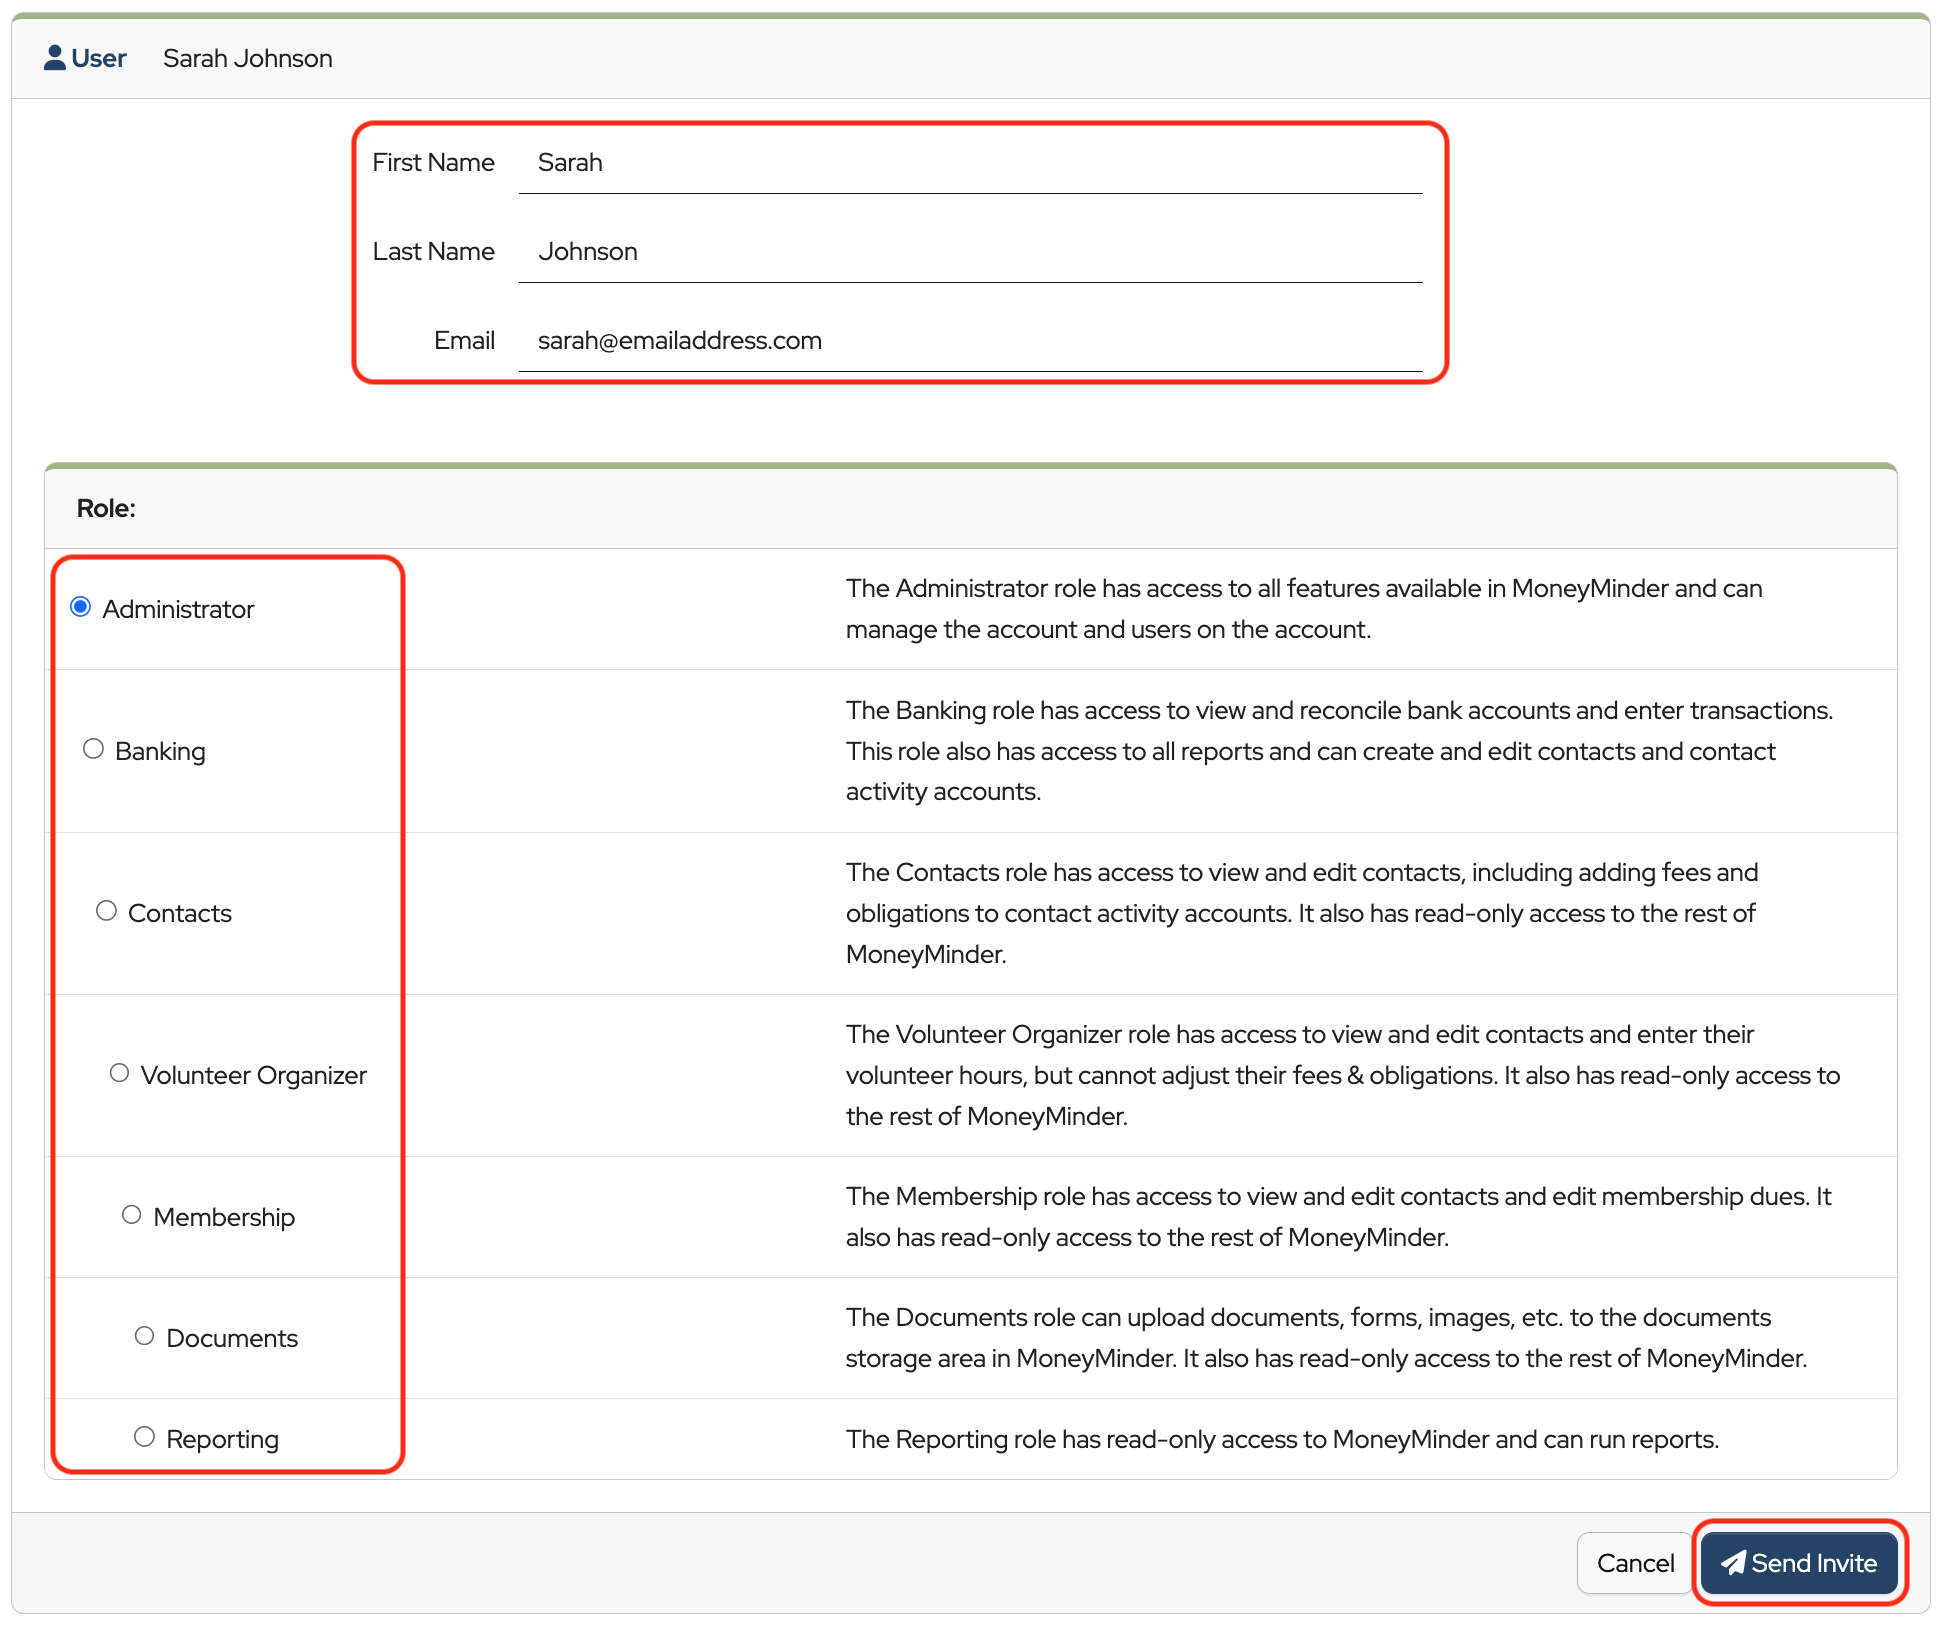Click the Reporting role description text
The width and height of the screenshot is (1944, 1626).
(1282, 1439)
